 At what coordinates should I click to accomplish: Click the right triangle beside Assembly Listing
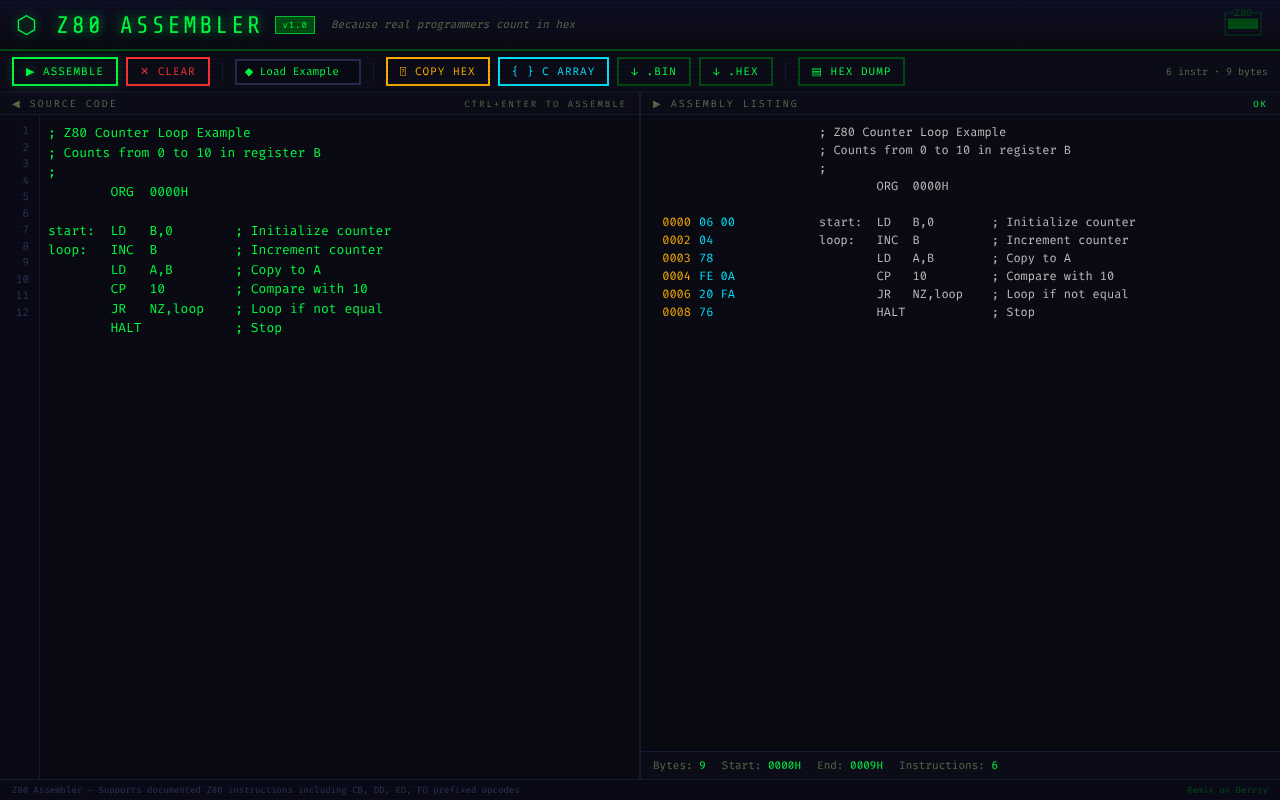(x=657, y=104)
